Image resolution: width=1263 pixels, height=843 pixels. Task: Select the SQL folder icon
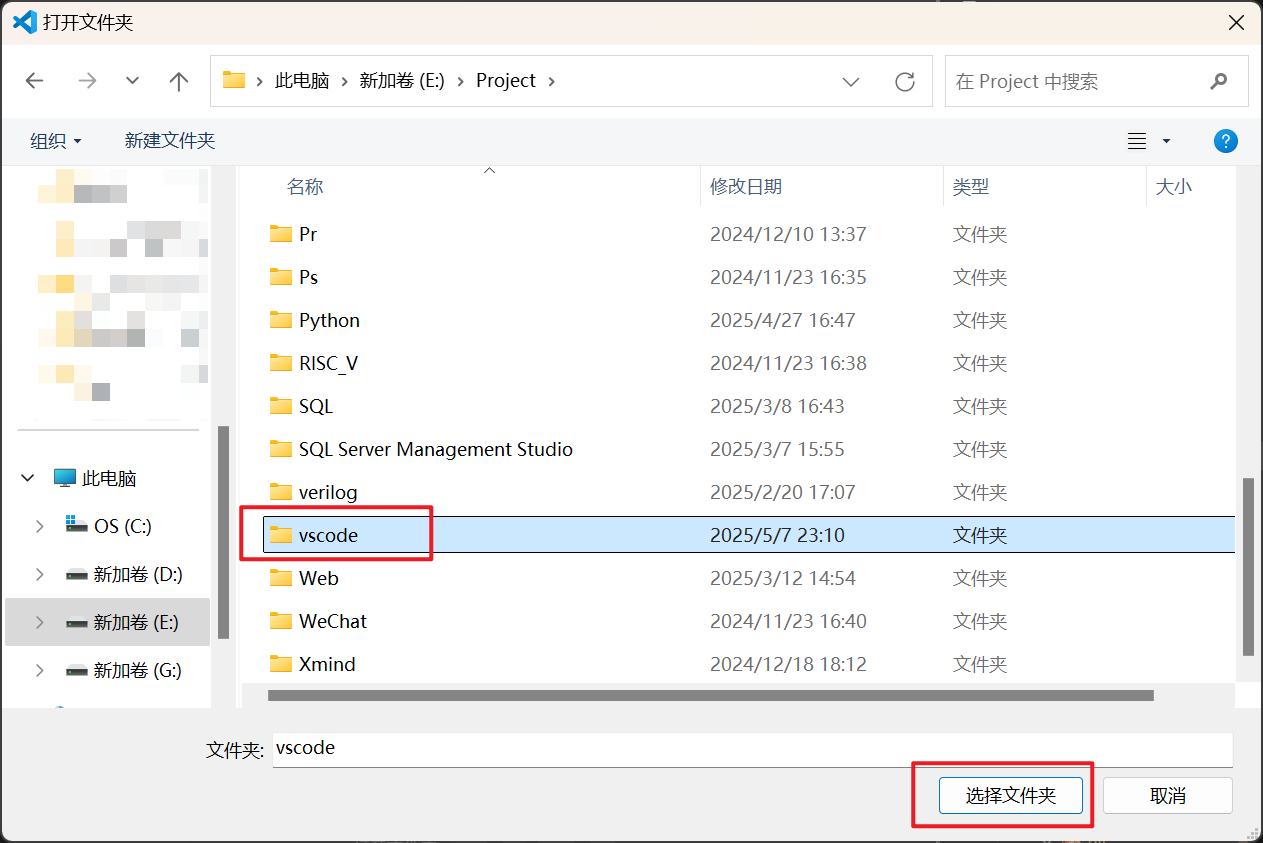pyautogui.click(x=281, y=406)
